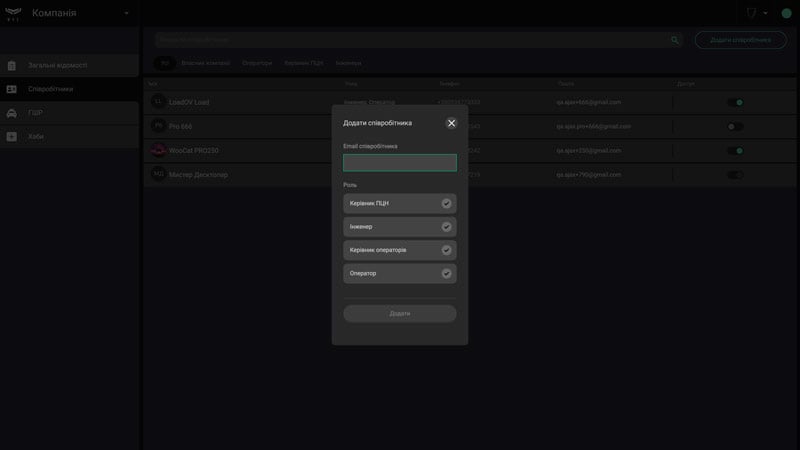Click email qa.ajax+666@gmail.com
Image resolution: width=800 pixels, height=450 pixels.
[589, 102]
